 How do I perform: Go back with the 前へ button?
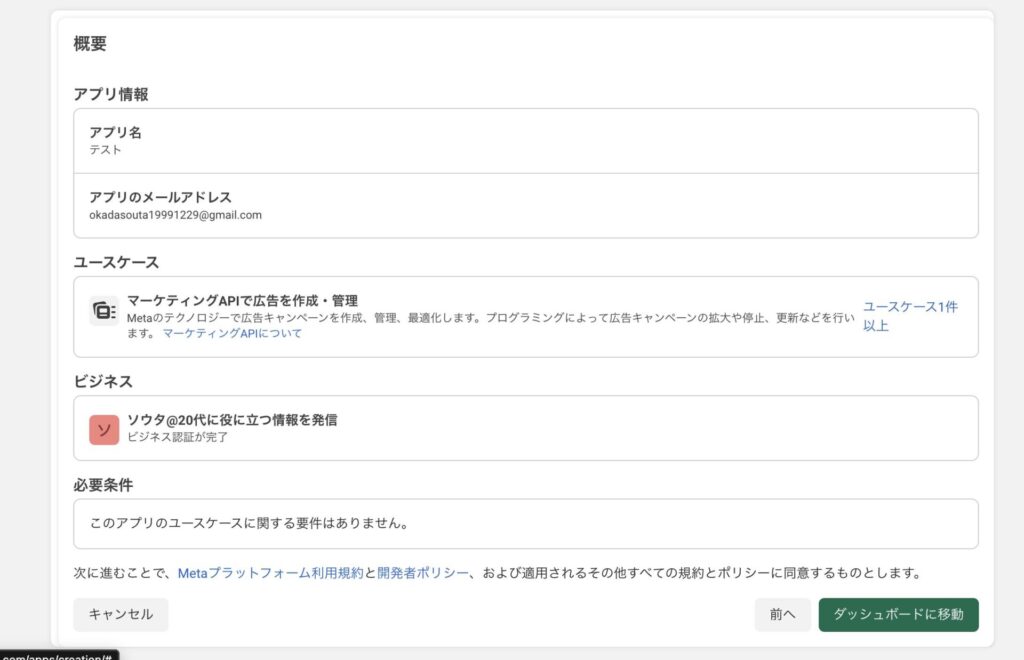tap(782, 615)
